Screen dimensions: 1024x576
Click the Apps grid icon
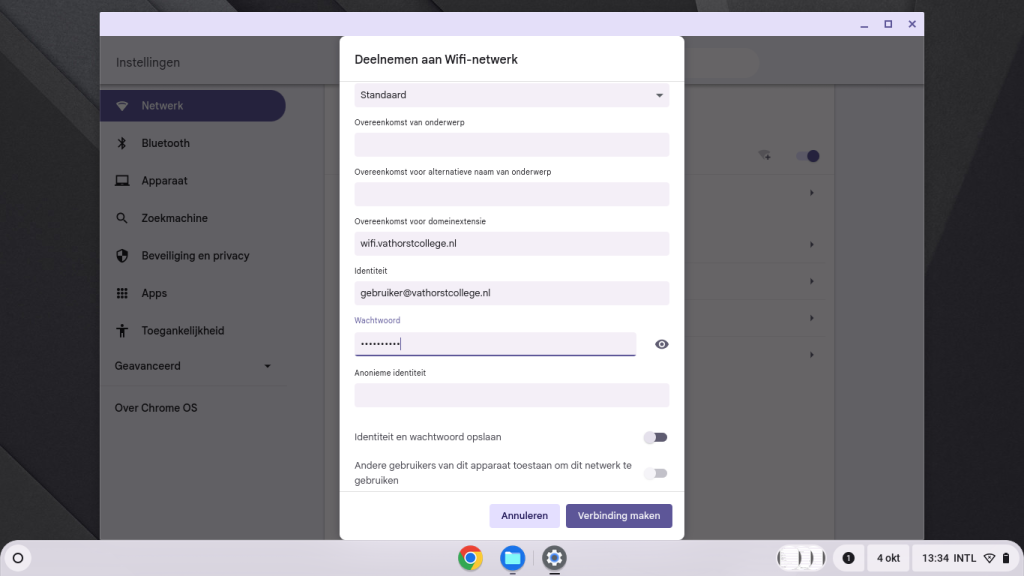(122, 293)
